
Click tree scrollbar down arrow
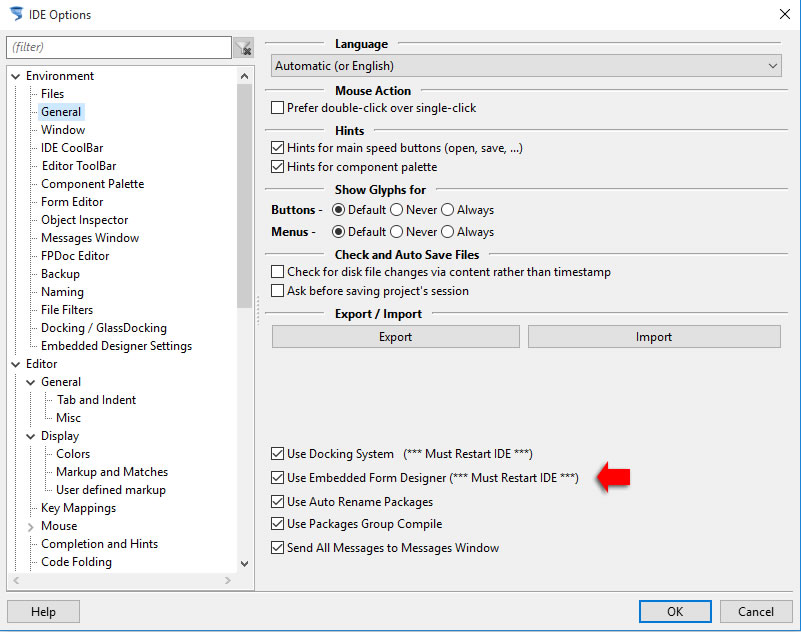tap(245, 564)
